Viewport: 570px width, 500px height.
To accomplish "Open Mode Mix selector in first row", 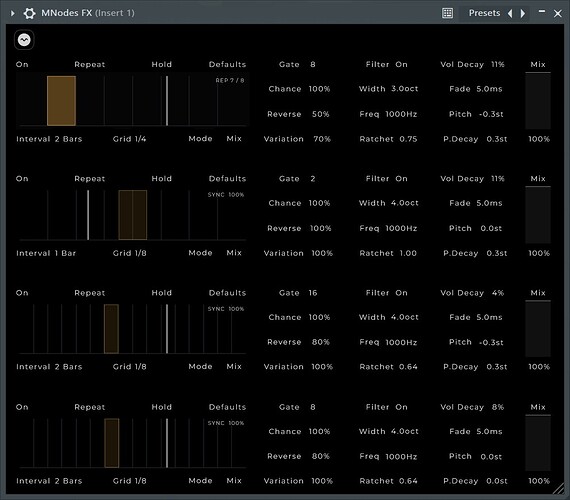I will pos(215,139).
